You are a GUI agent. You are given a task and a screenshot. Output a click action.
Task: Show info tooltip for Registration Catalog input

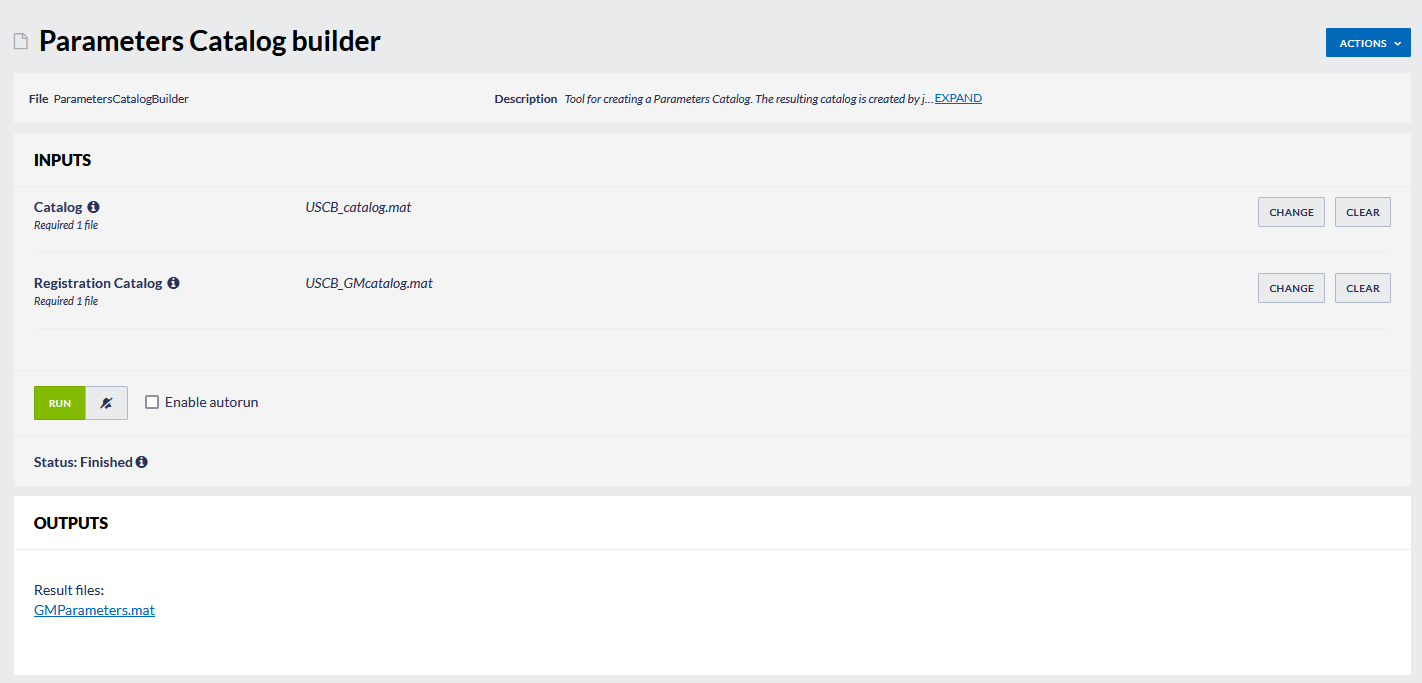(173, 283)
